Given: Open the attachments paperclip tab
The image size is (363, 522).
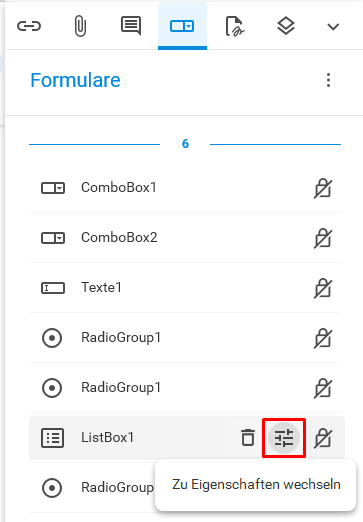Looking at the screenshot, I should 80,26.
